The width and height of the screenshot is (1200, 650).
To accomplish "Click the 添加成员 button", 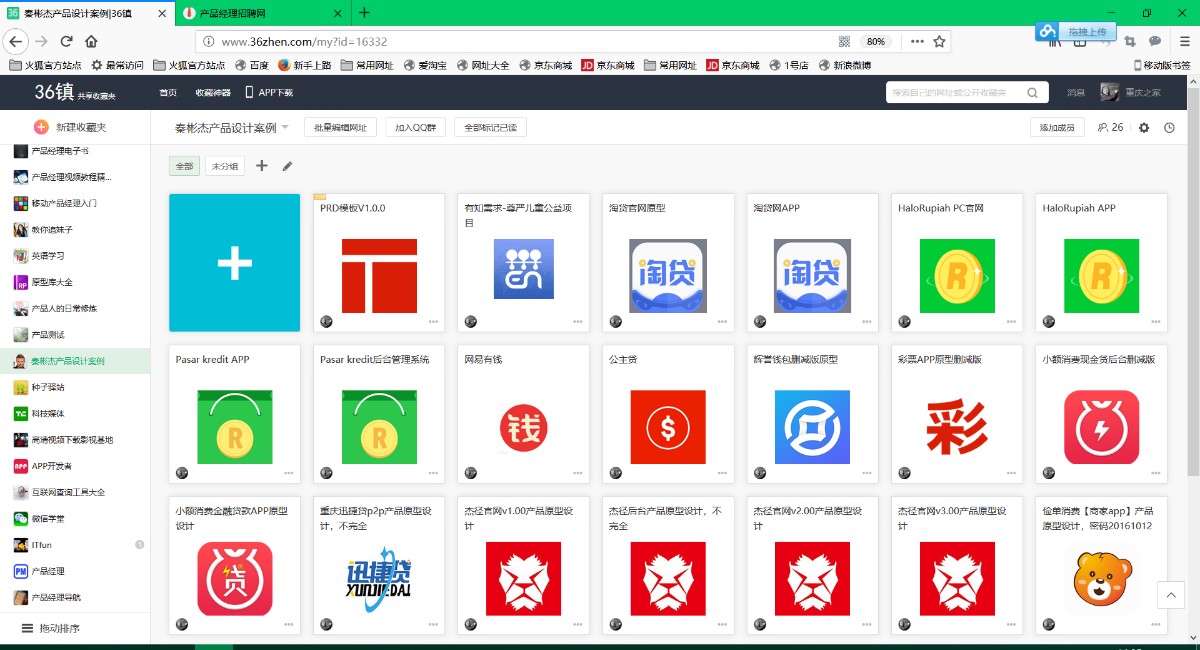I will 1057,128.
